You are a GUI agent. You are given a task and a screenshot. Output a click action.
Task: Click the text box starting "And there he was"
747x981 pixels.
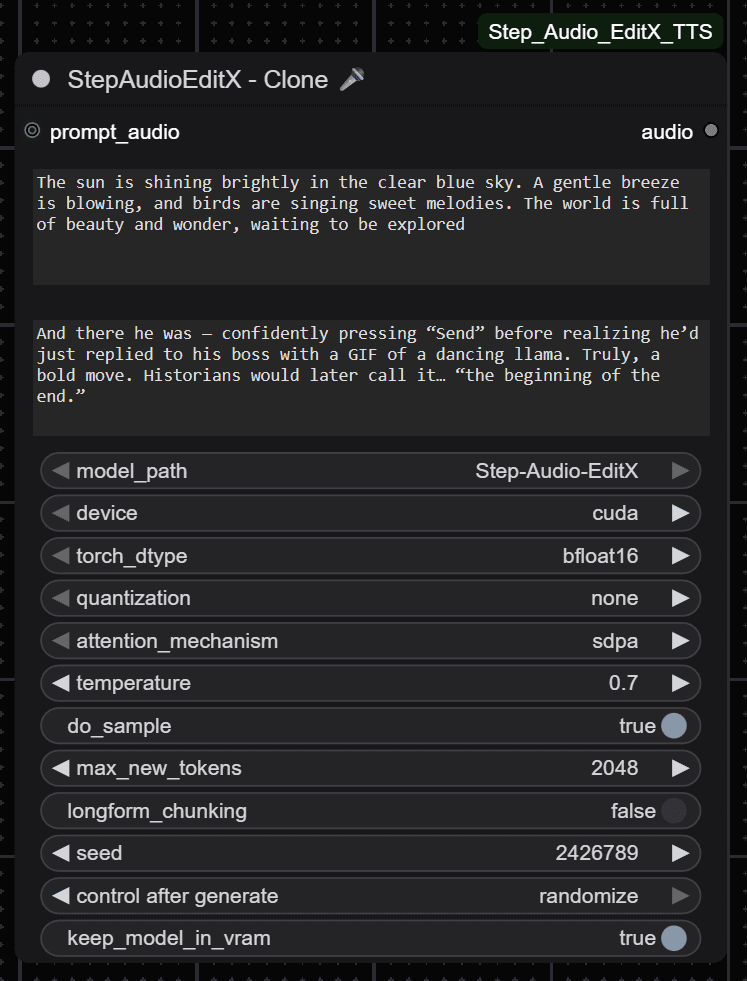371,378
